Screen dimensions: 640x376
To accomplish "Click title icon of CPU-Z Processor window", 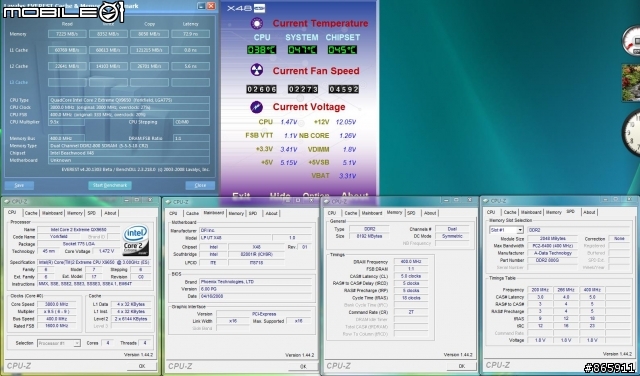I will (x=7, y=201).
